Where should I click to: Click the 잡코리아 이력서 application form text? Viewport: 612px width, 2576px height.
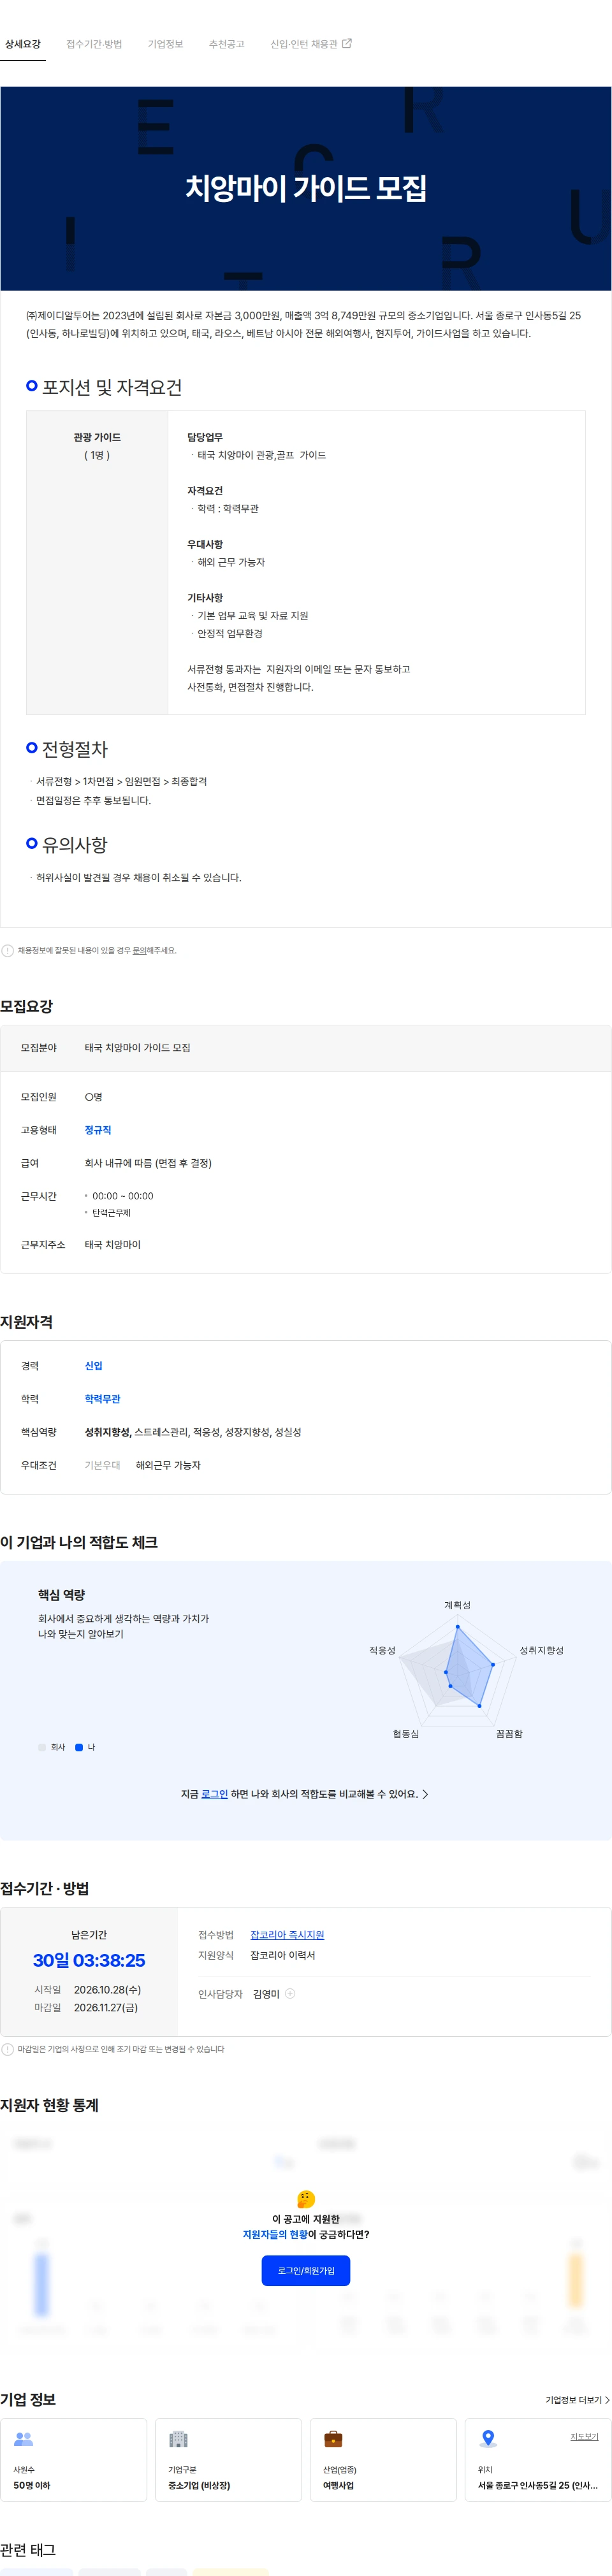[282, 1955]
